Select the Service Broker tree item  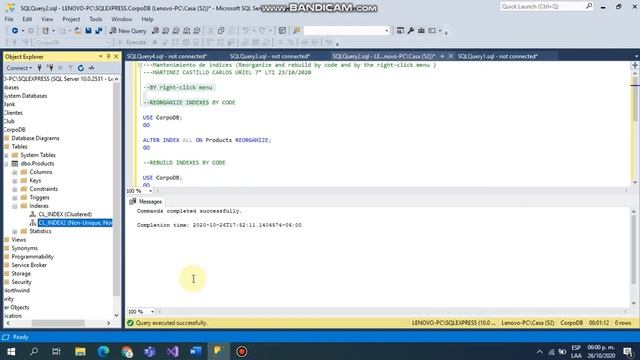[x=29, y=265]
